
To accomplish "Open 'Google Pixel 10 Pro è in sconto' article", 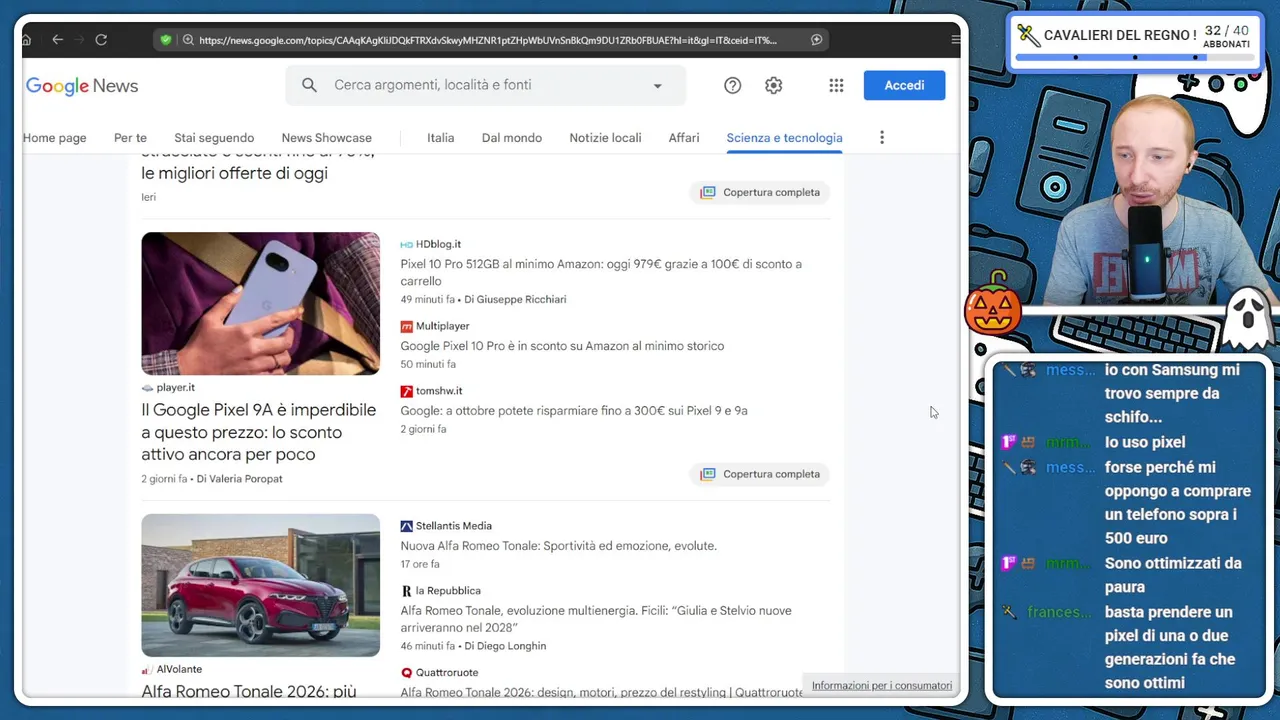I will click(562, 346).
